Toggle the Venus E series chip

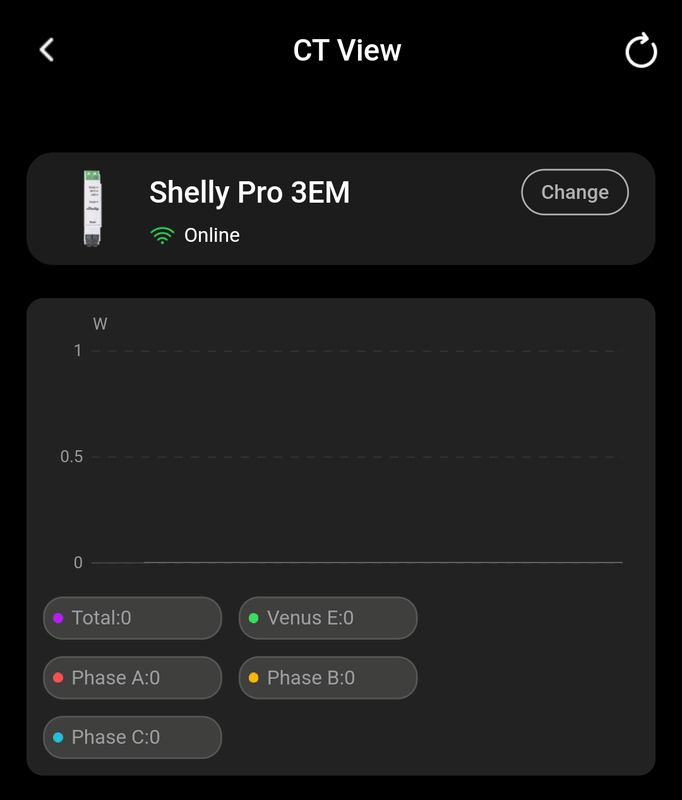tap(327, 618)
